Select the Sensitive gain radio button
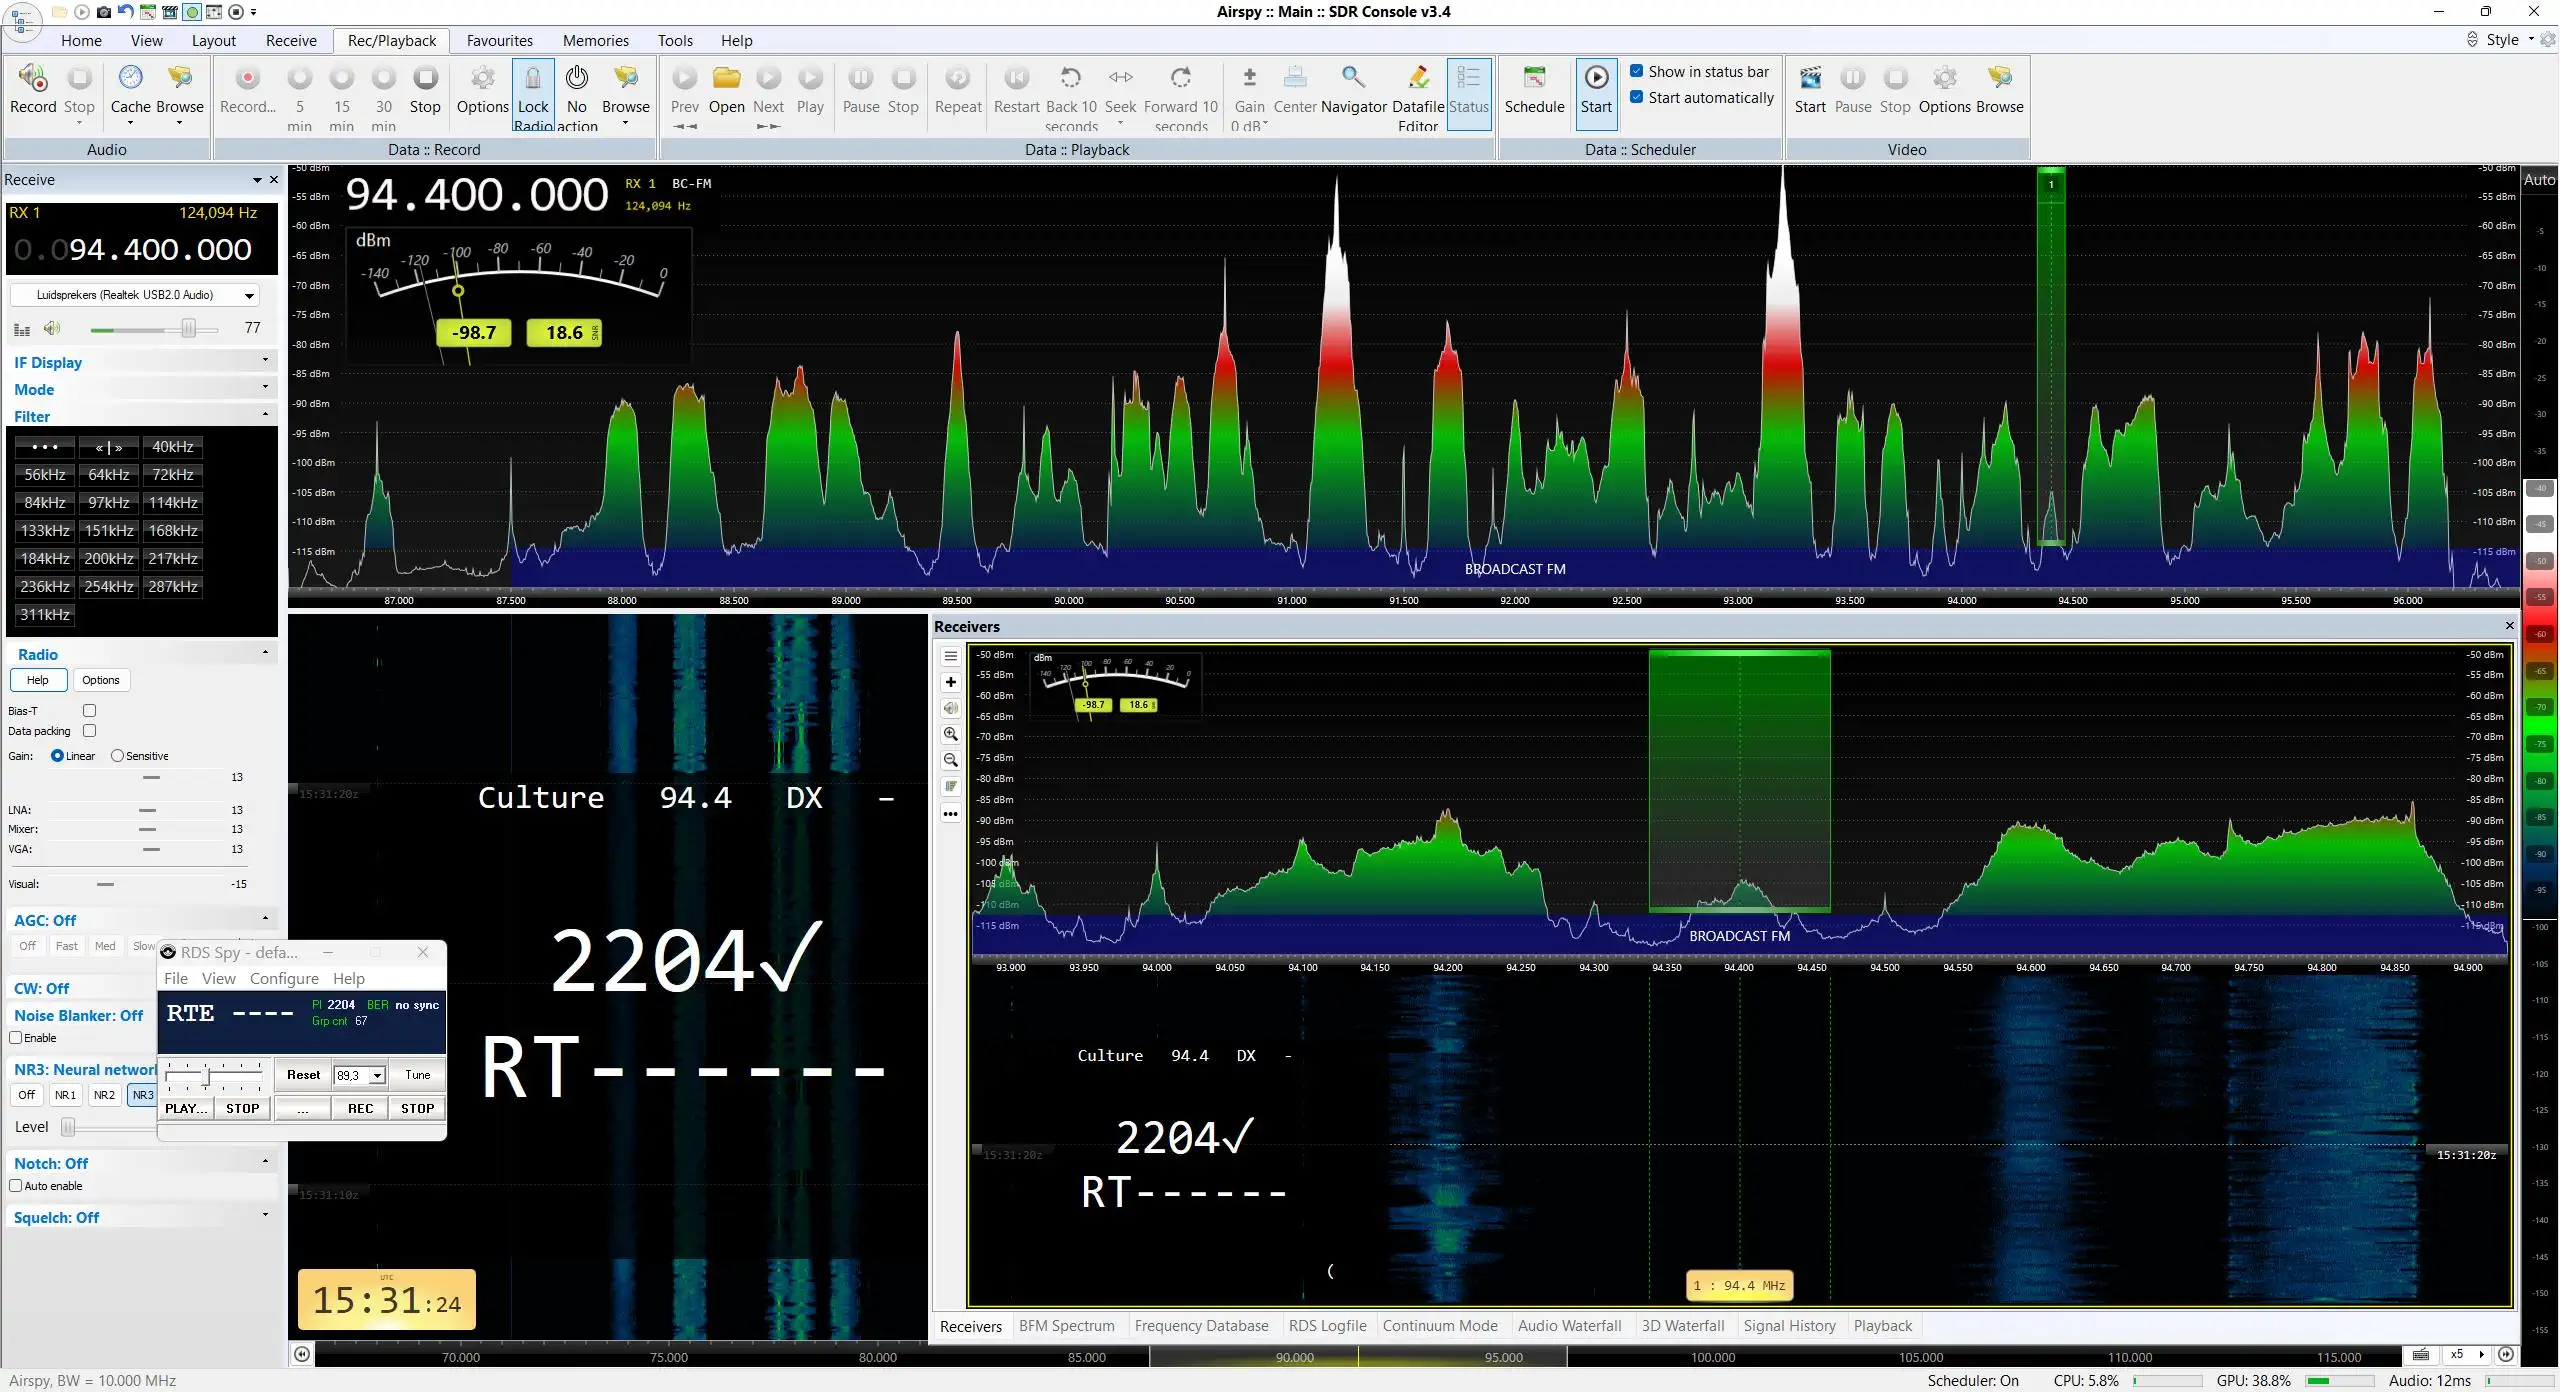The width and height of the screenshot is (2560, 1392). click(117, 756)
